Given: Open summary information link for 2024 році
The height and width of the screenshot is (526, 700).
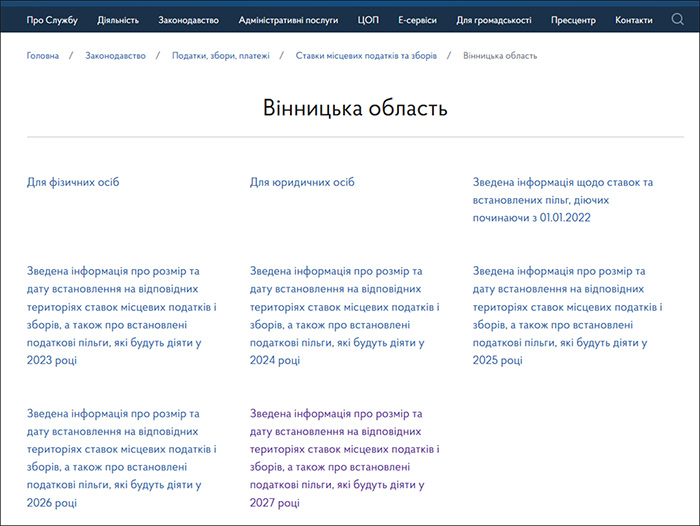Looking at the screenshot, I should pos(344,316).
